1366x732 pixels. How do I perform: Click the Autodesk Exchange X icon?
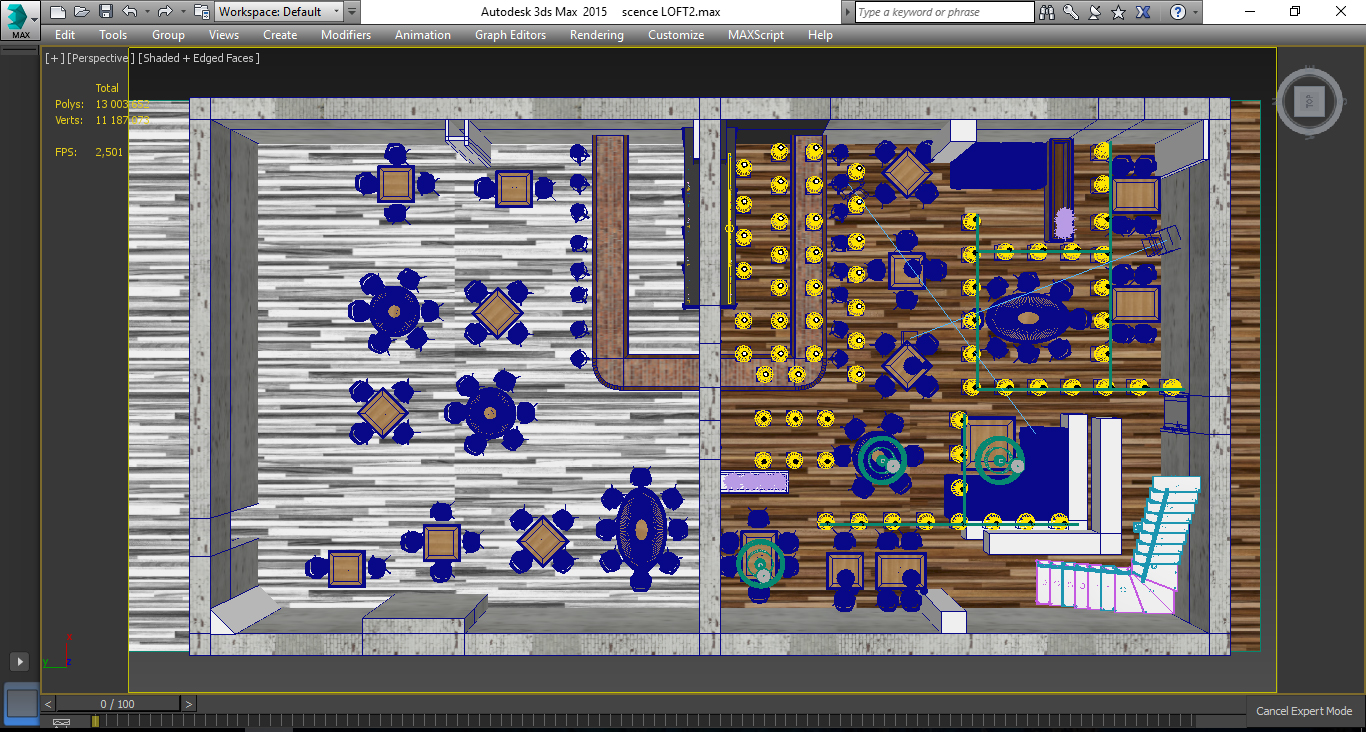[1143, 12]
